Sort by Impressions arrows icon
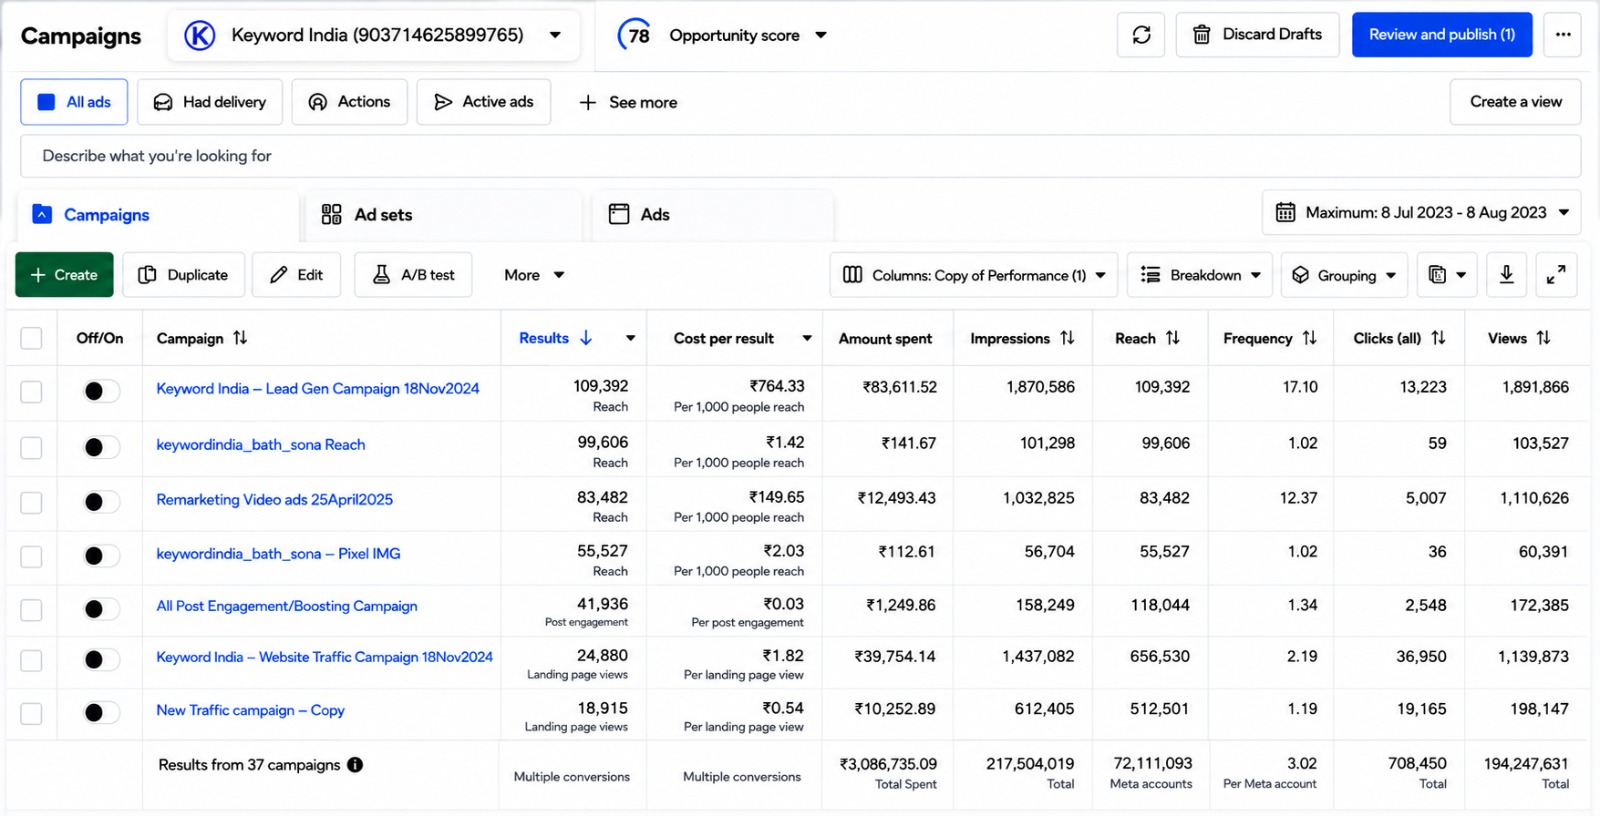Image resolution: width=1600 pixels, height=816 pixels. [1068, 338]
